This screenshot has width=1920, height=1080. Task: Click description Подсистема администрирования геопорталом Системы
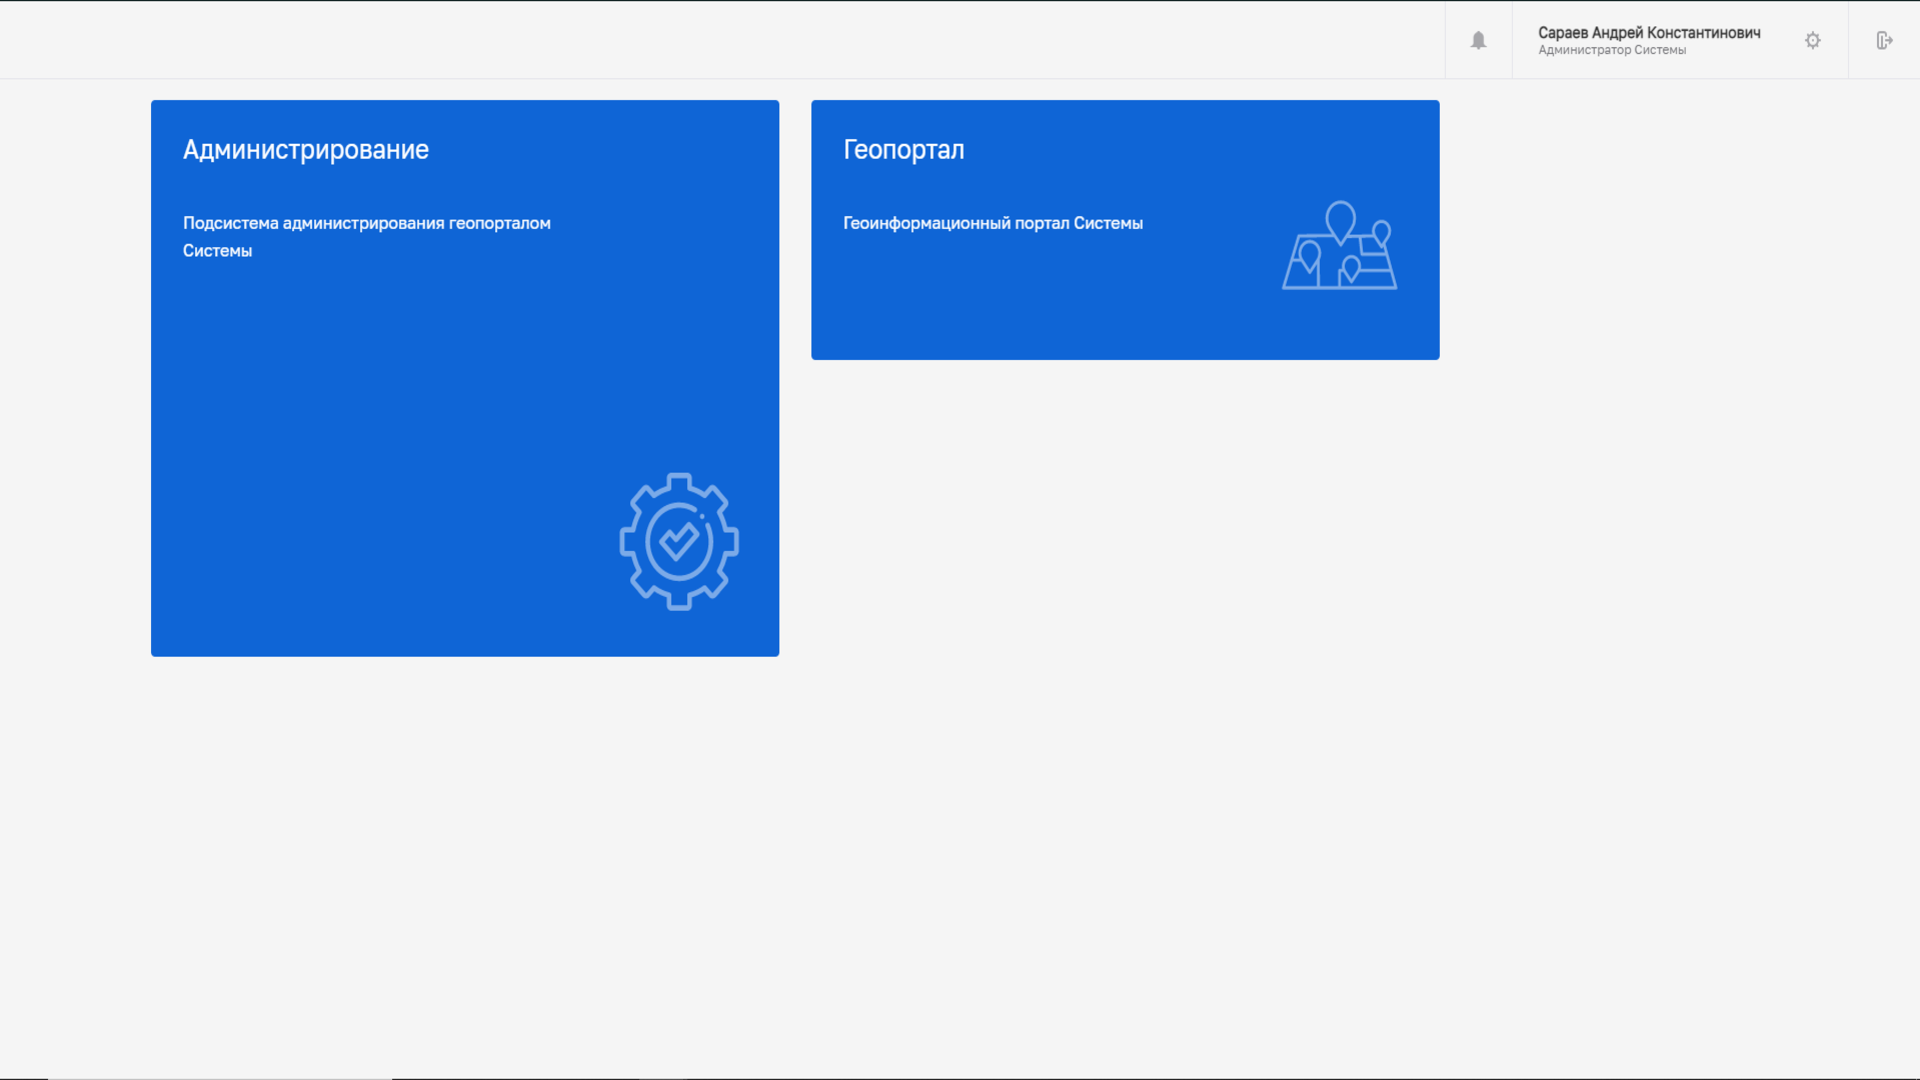pyautogui.click(x=367, y=237)
